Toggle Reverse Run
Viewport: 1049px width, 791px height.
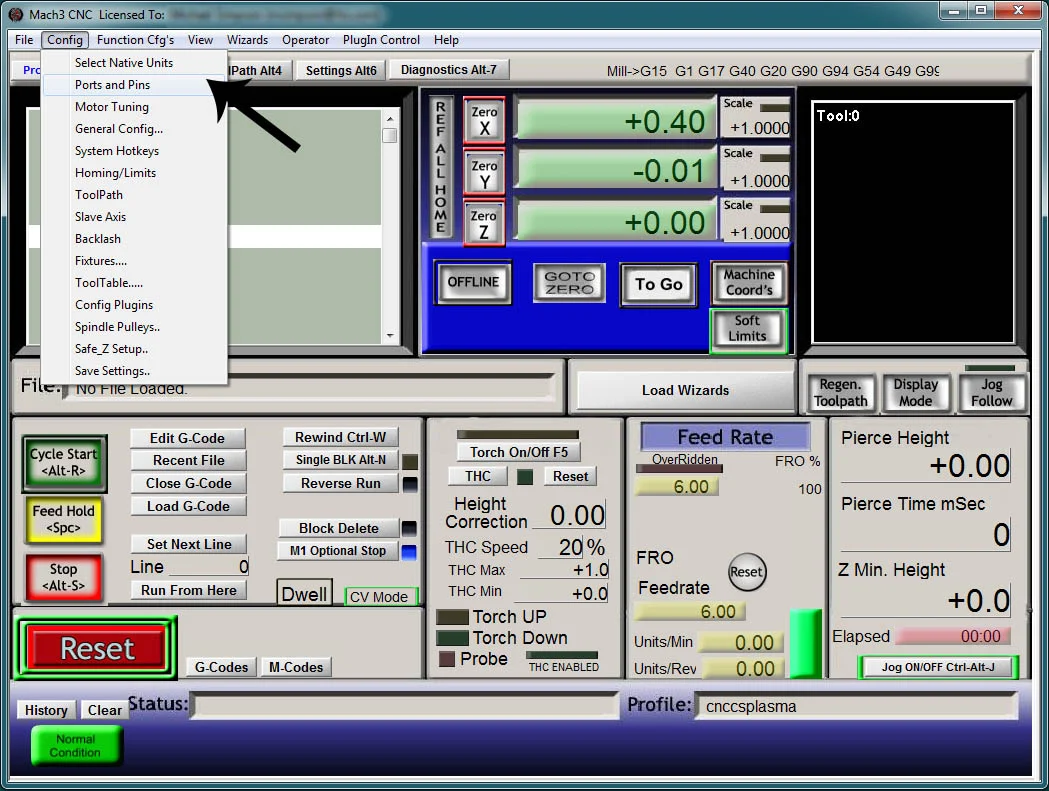pyautogui.click(x=341, y=483)
